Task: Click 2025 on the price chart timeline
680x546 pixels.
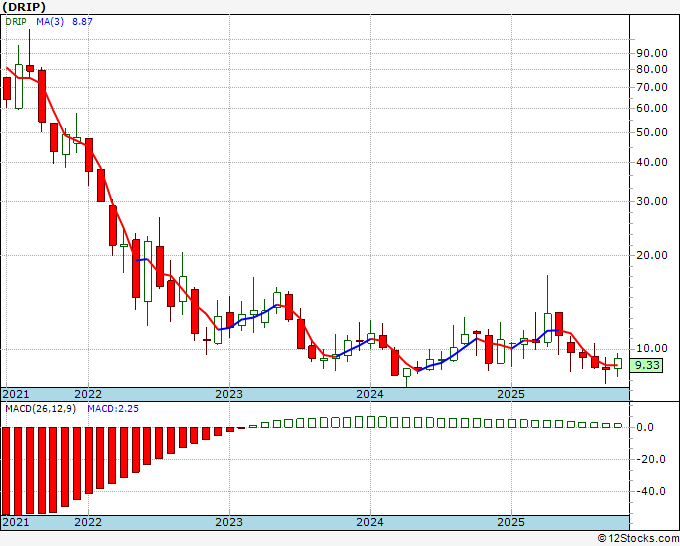Action: [x=511, y=394]
